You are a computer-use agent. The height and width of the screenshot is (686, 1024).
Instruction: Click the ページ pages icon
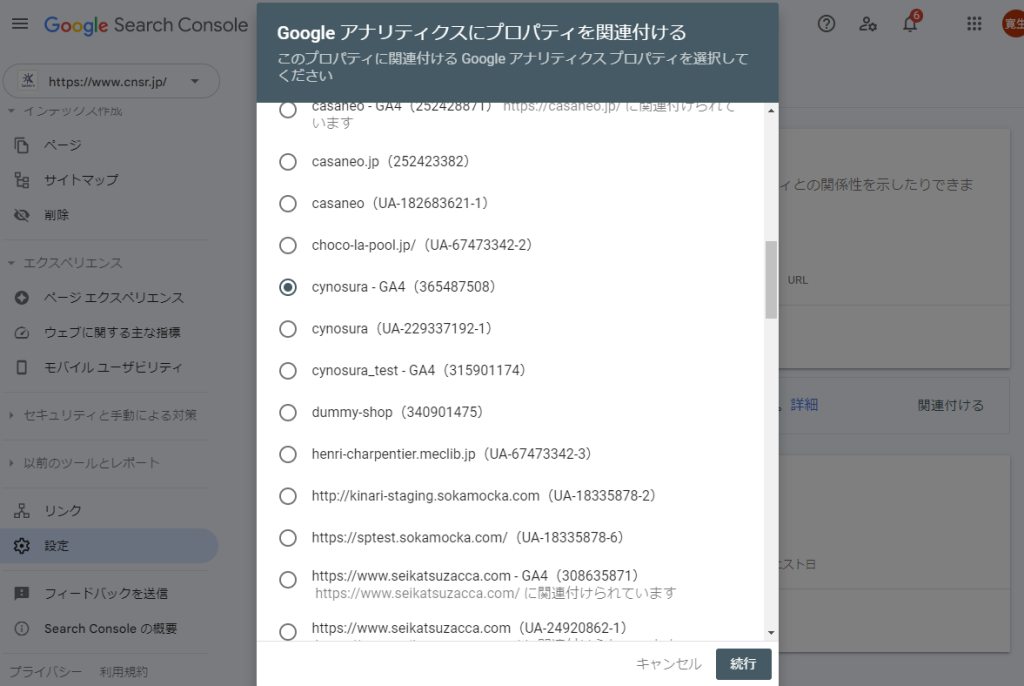point(22,145)
